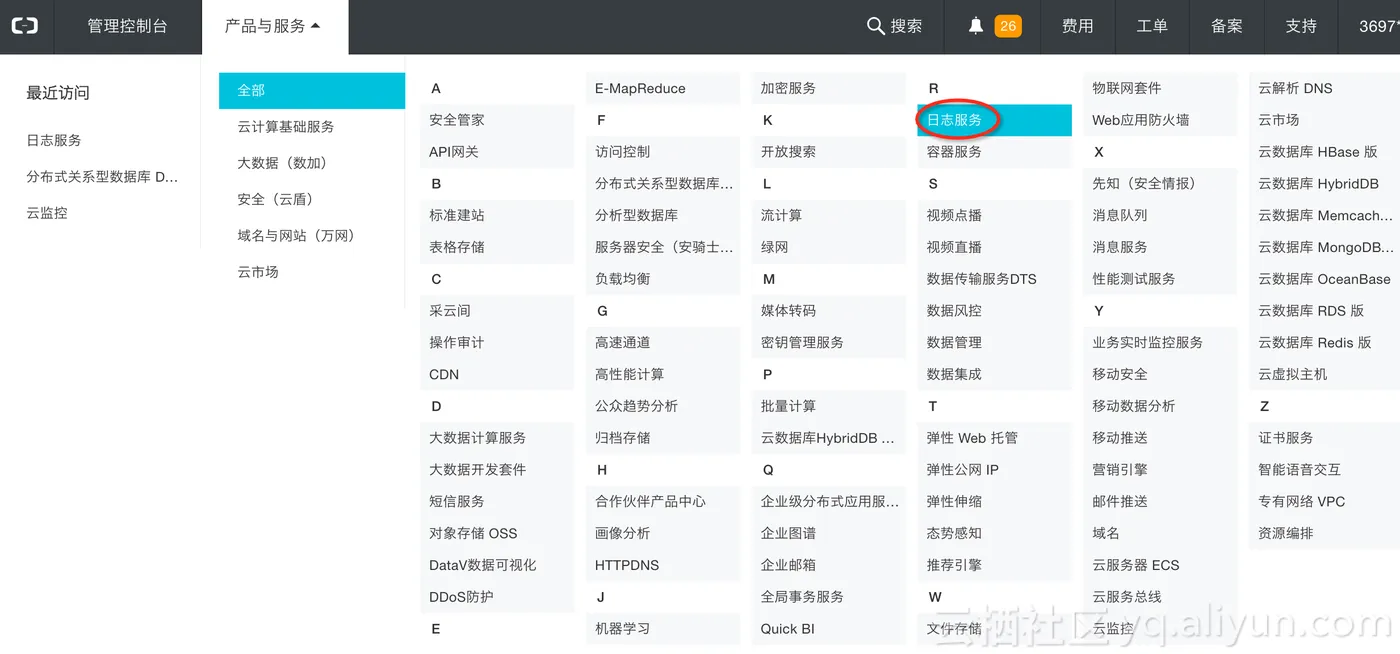1400x654 pixels.
Task: Click the 备案 top bar item
Action: coord(1227,26)
